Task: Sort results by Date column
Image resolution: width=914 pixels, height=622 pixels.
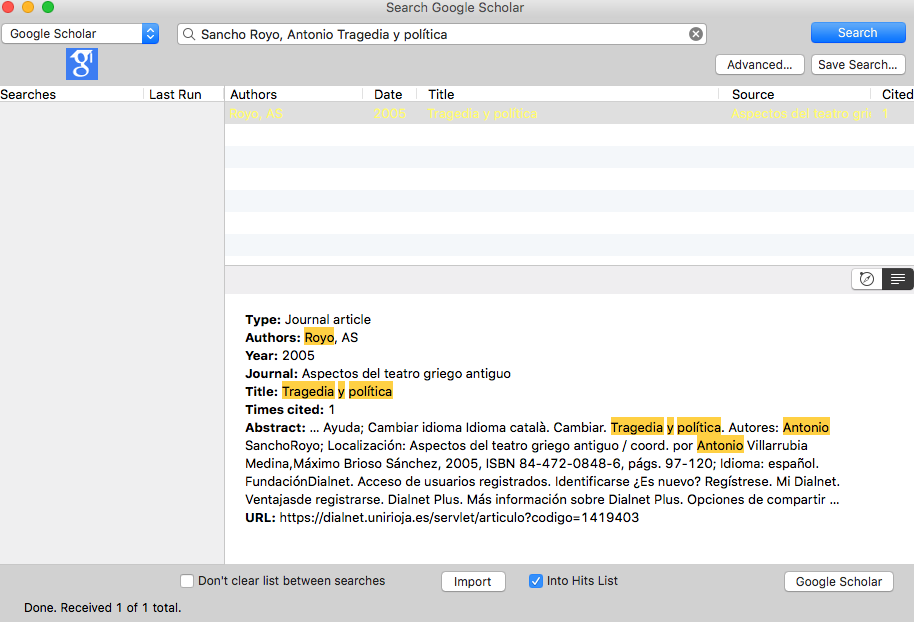Action: click(x=389, y=94)
